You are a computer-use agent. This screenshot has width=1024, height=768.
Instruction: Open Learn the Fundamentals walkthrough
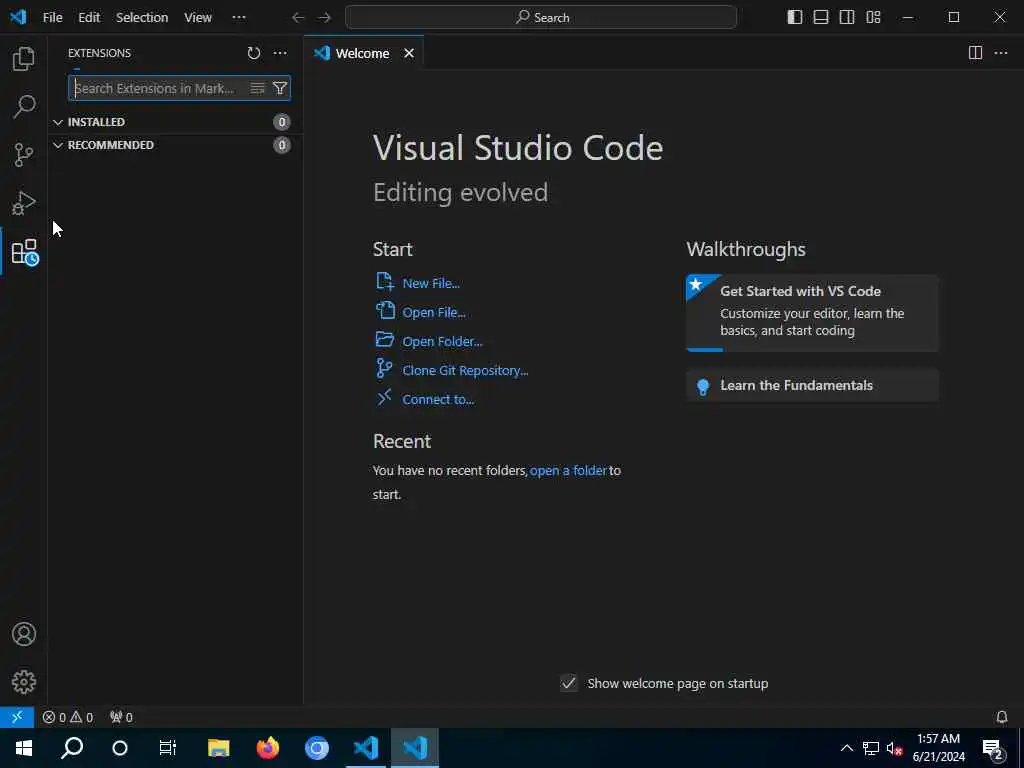pos(812,385)
